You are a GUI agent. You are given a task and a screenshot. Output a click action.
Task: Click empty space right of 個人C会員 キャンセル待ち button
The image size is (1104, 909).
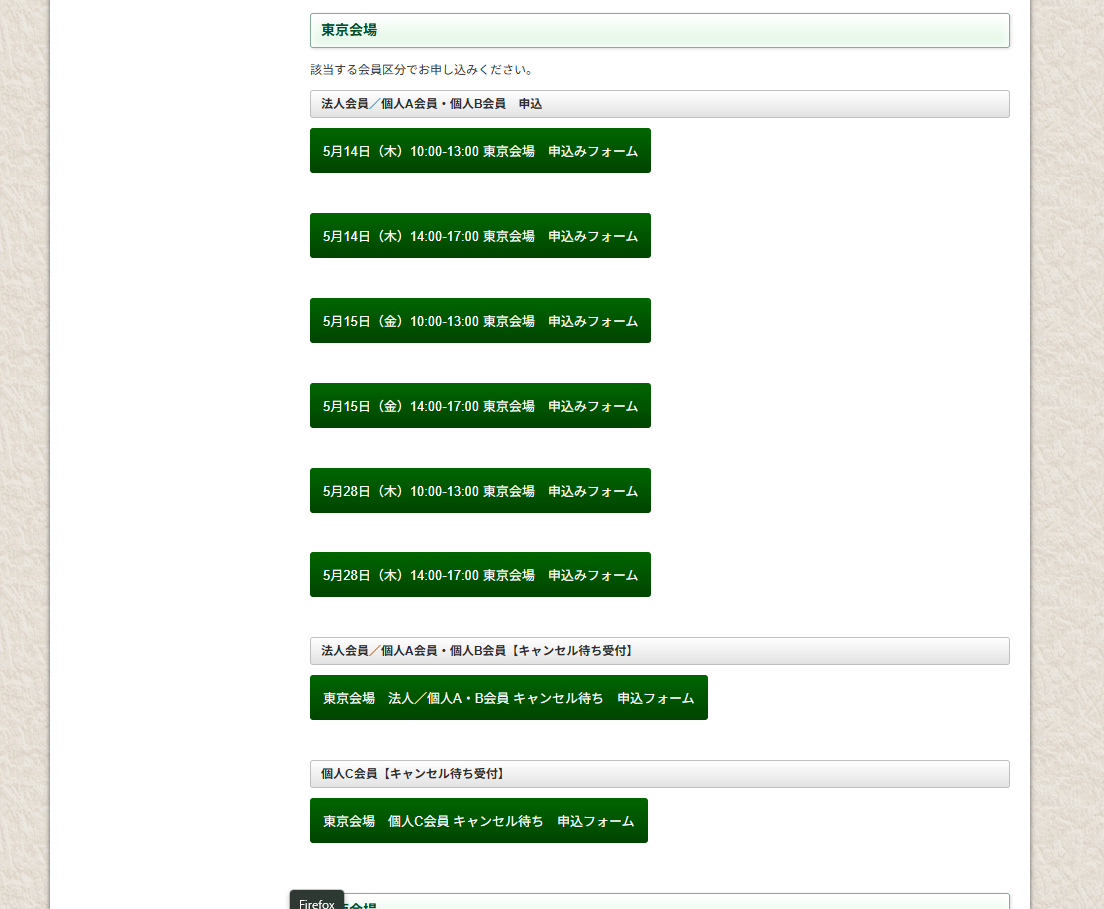(830, 821)
